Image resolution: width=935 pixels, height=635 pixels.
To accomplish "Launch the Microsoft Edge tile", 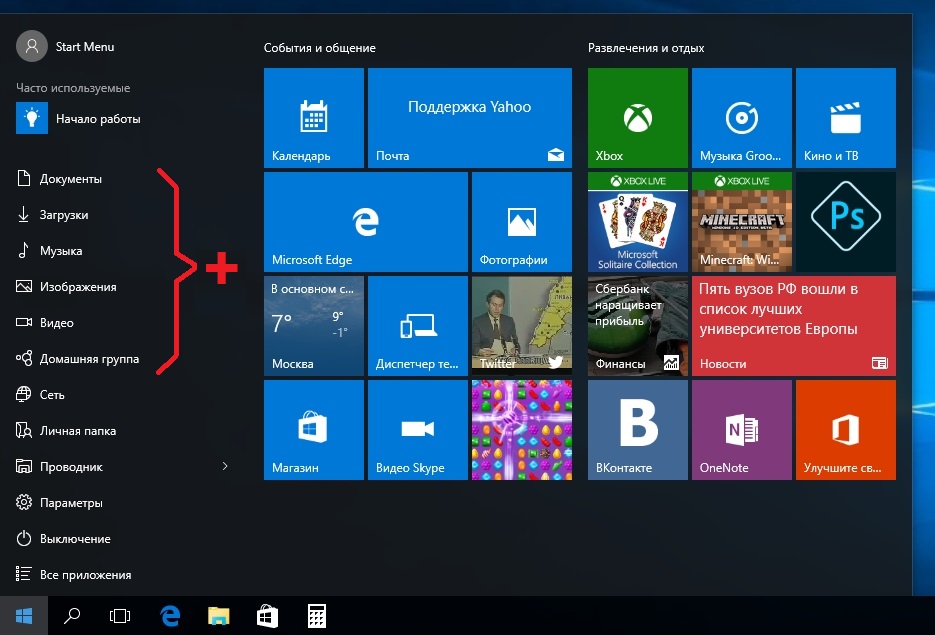I will click(366, 222).
